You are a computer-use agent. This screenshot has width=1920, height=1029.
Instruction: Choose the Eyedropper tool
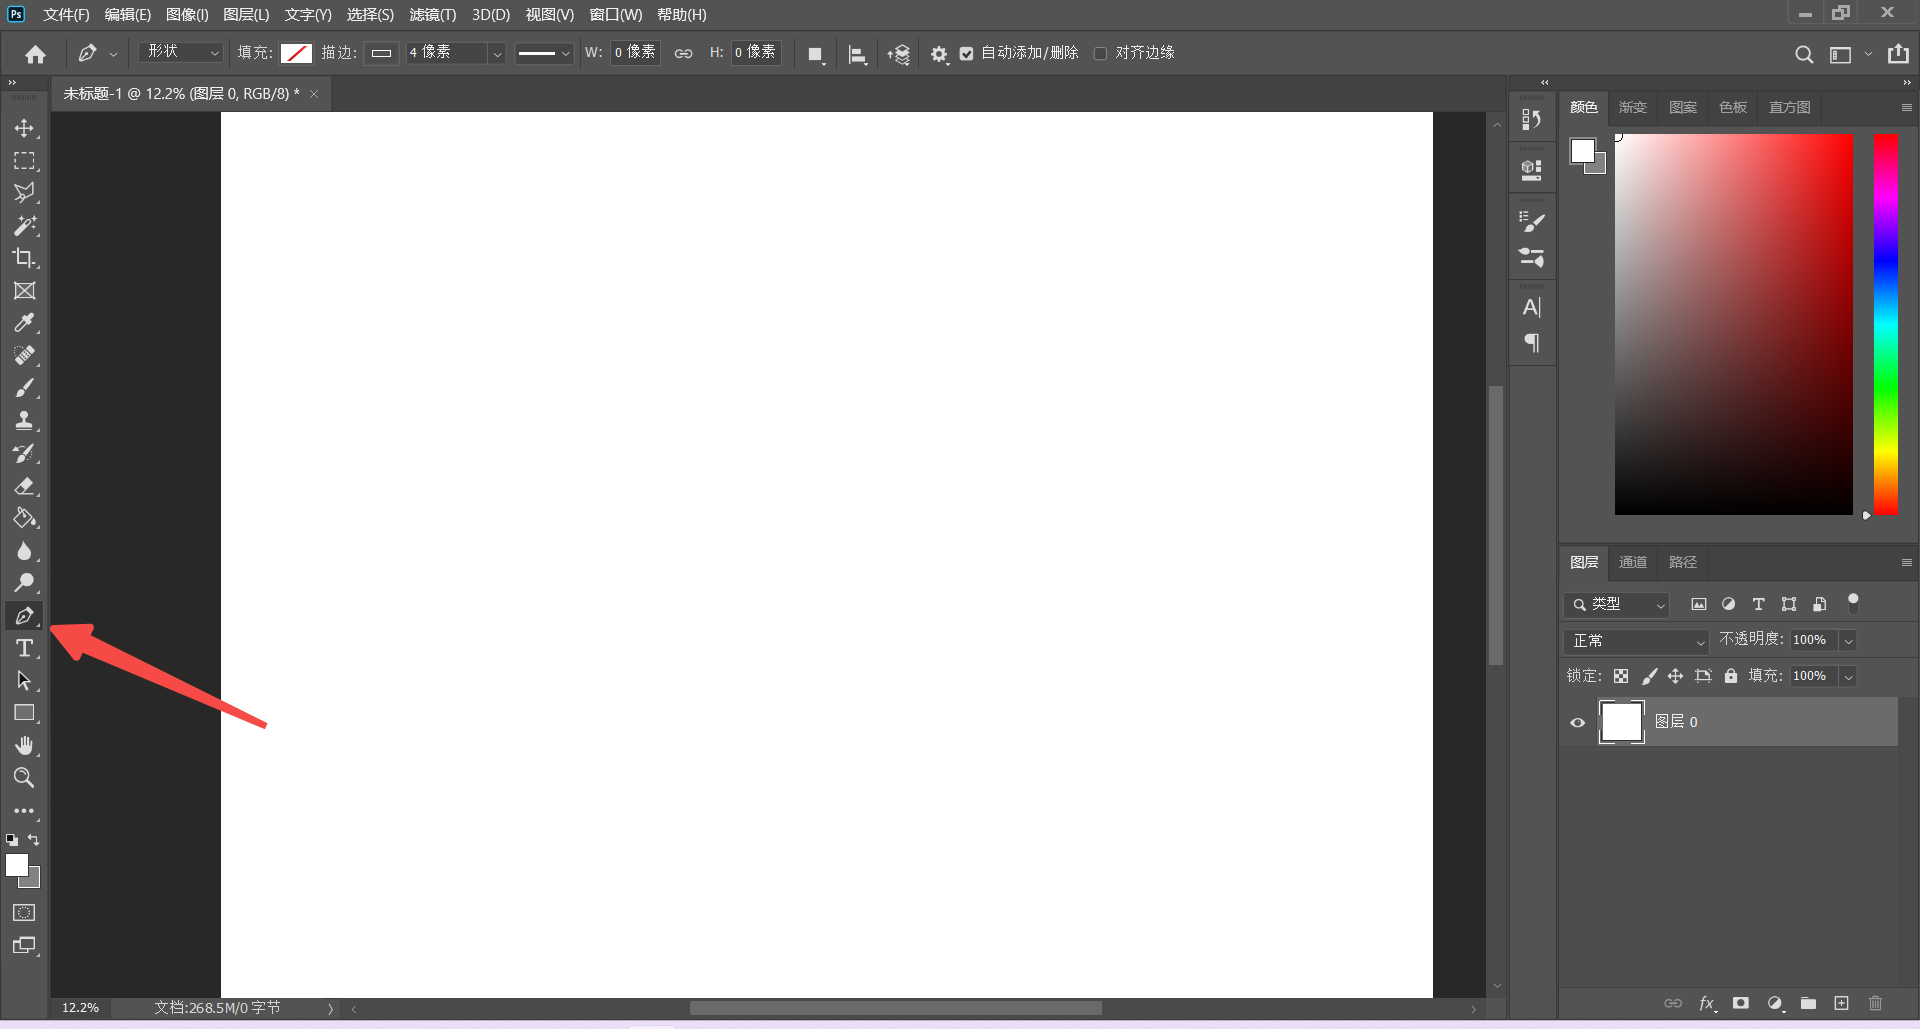(24, 323)
